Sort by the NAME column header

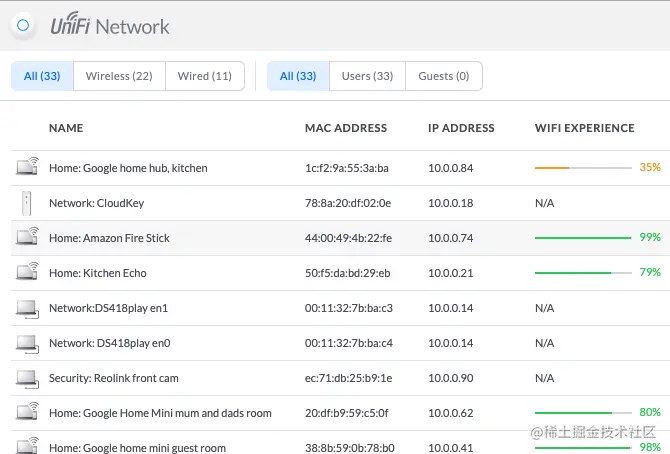66,128
